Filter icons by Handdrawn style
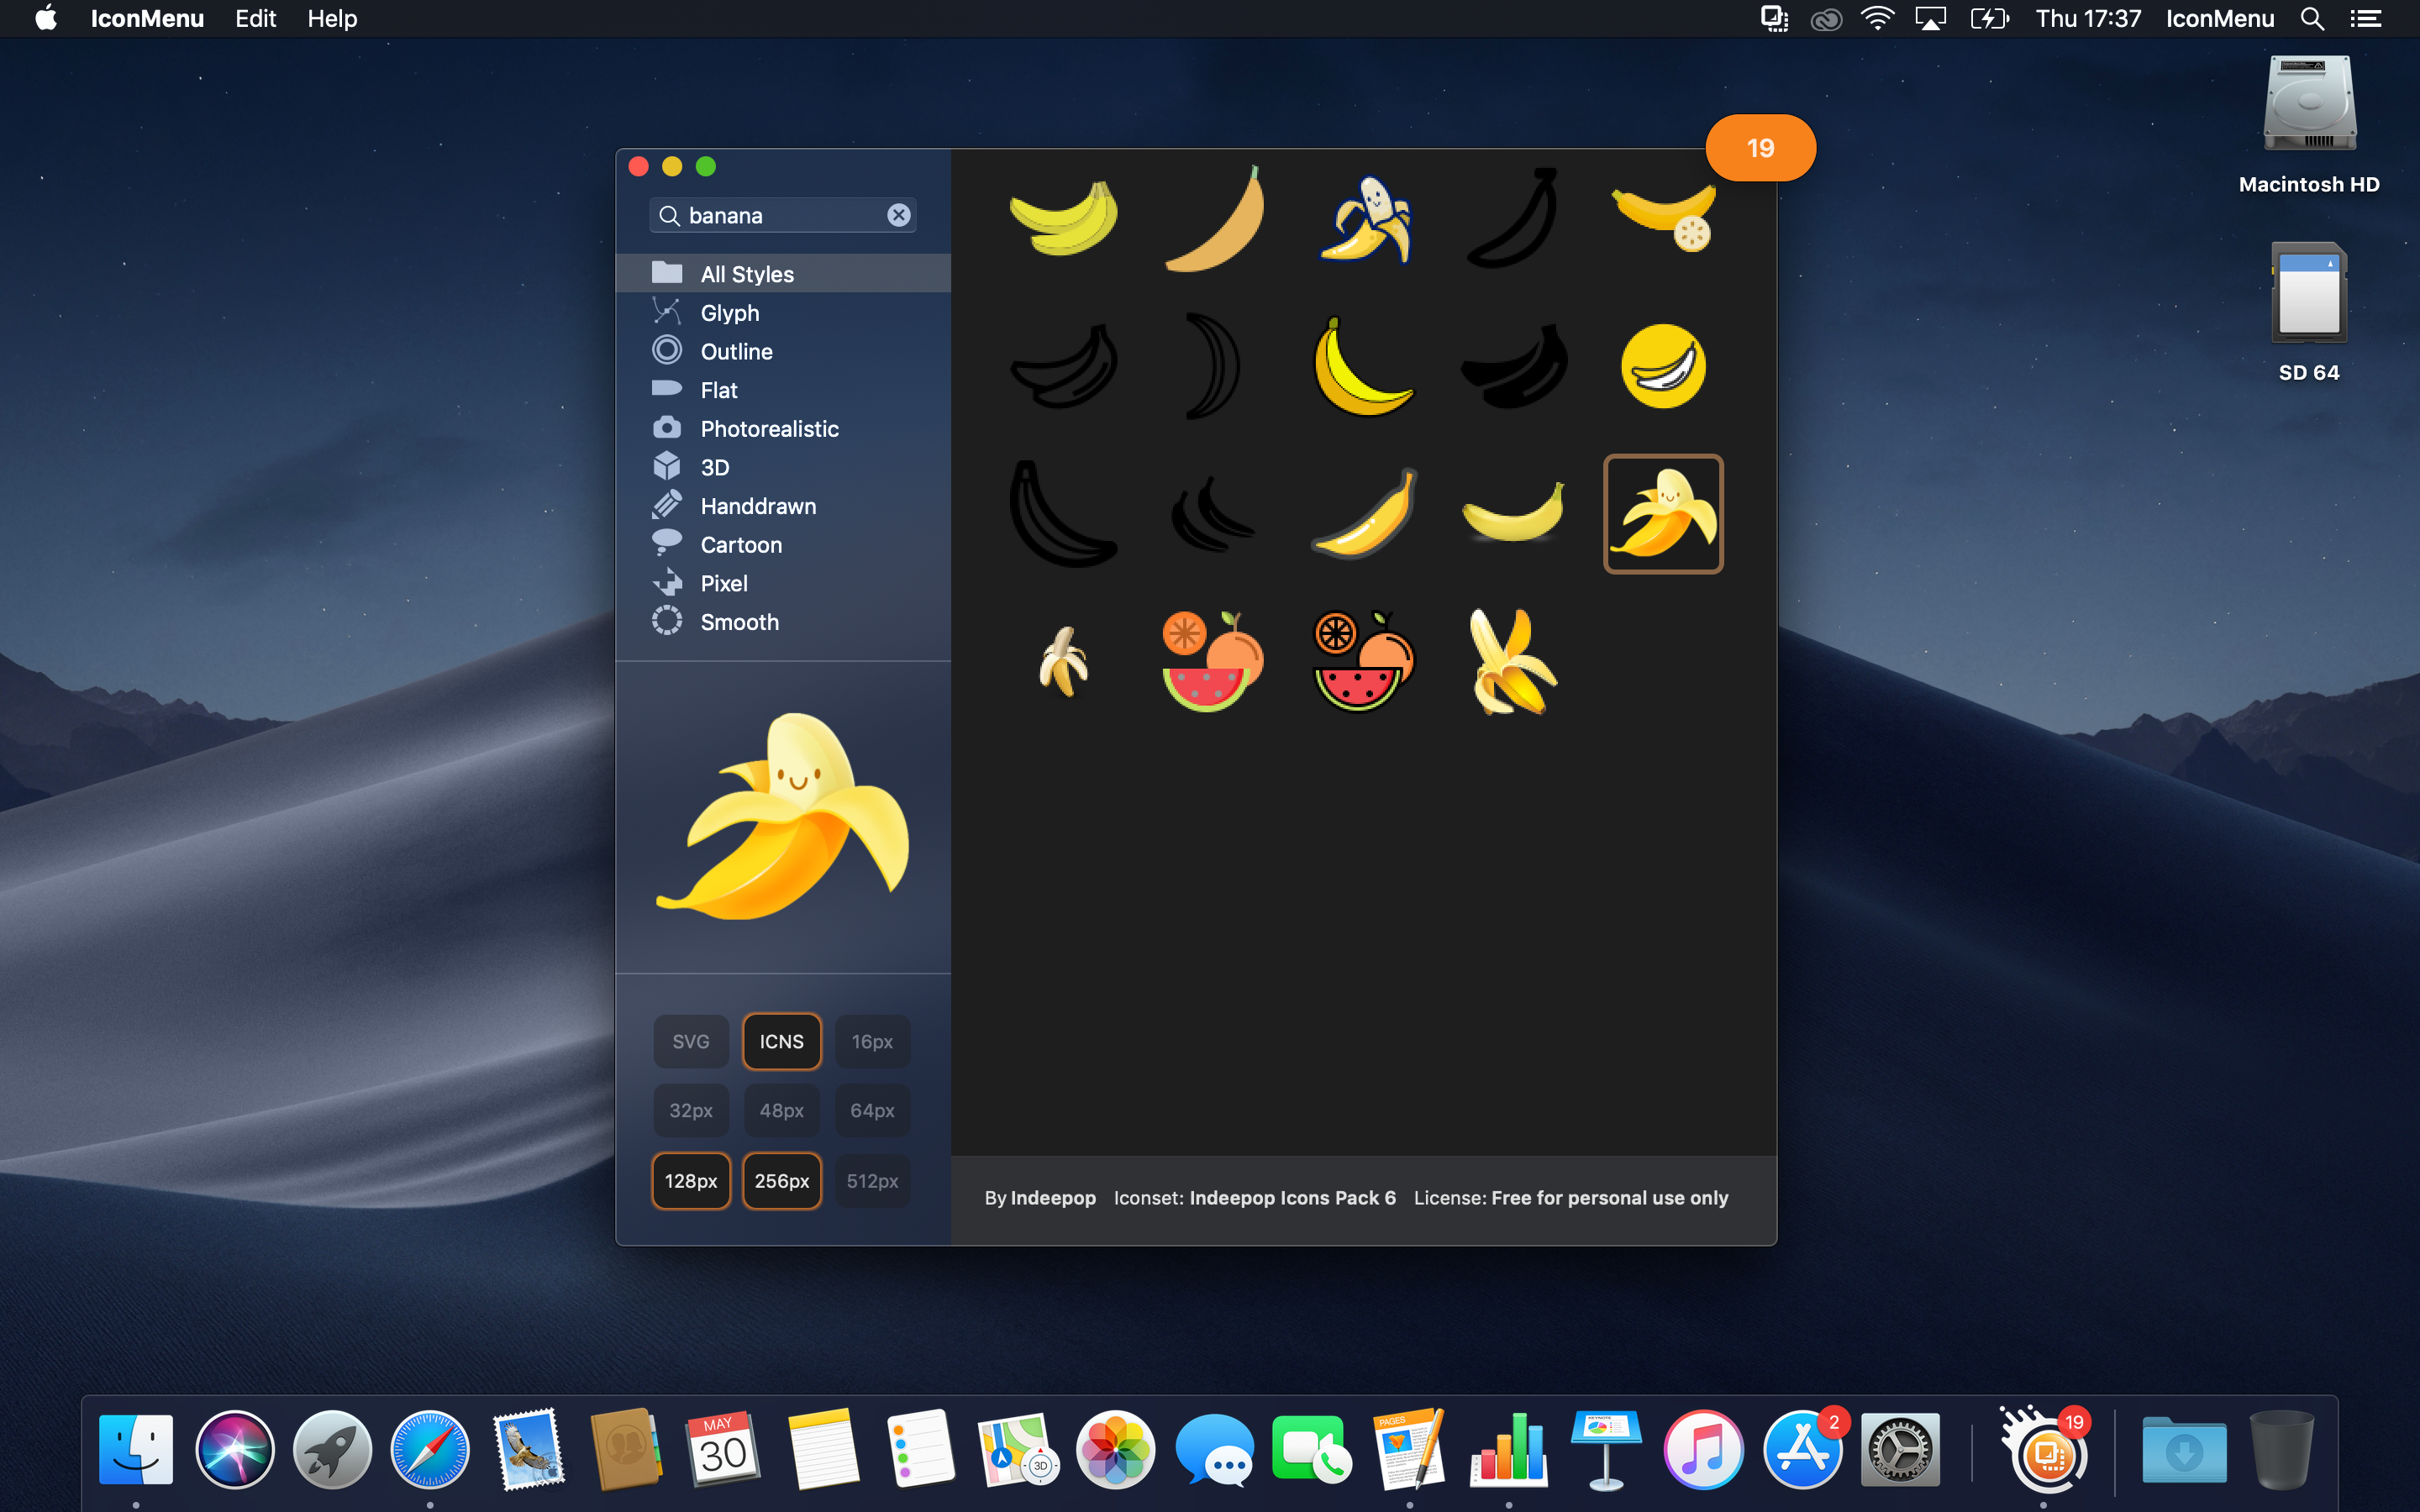Image resolution: width=2420 pixels, height=1512 pixels. point(783,506)
